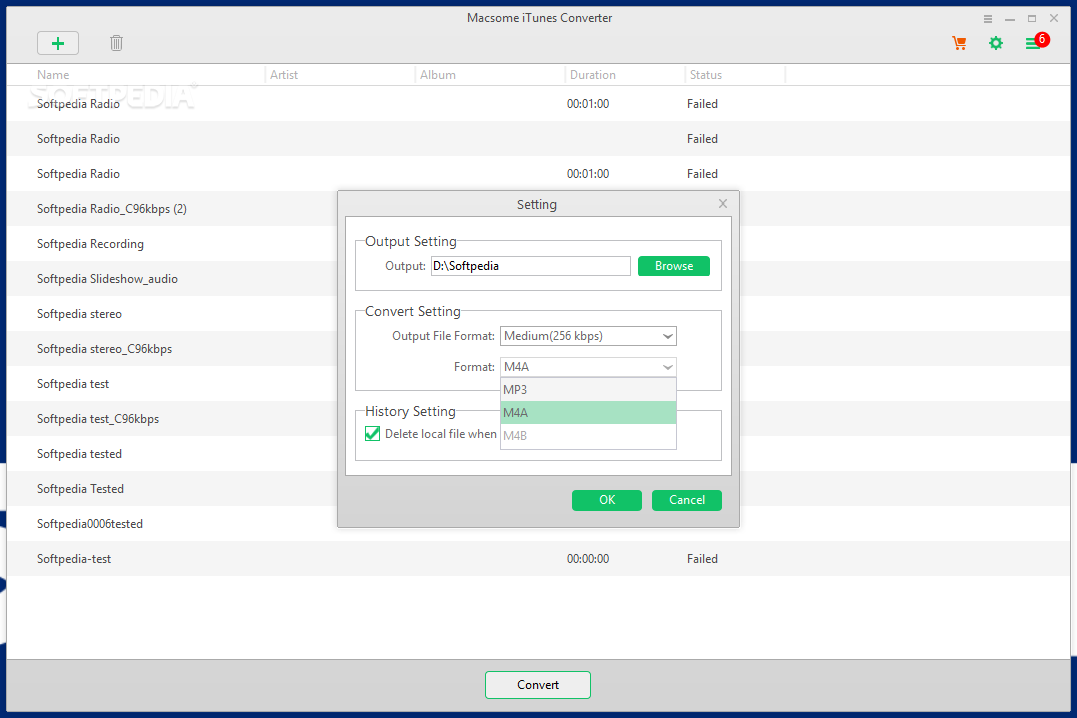Close the Setting dialog with X
Screen dimensions: 1077x718
[723, 203]
